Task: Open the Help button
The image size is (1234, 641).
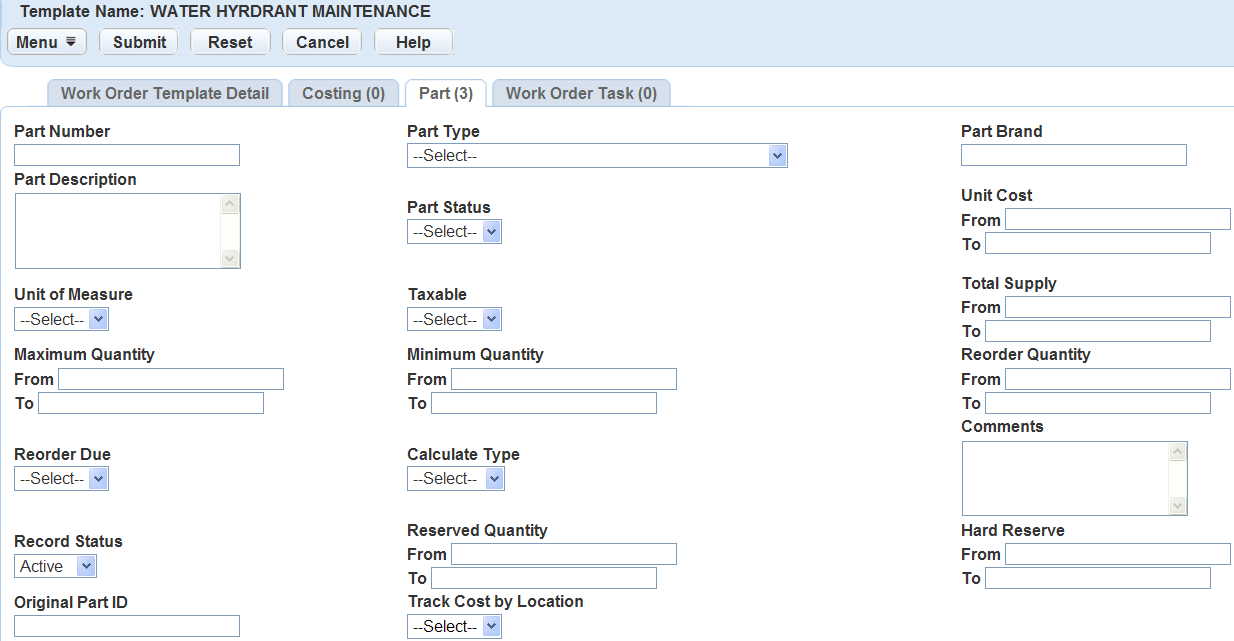Action: pos(413,42)
